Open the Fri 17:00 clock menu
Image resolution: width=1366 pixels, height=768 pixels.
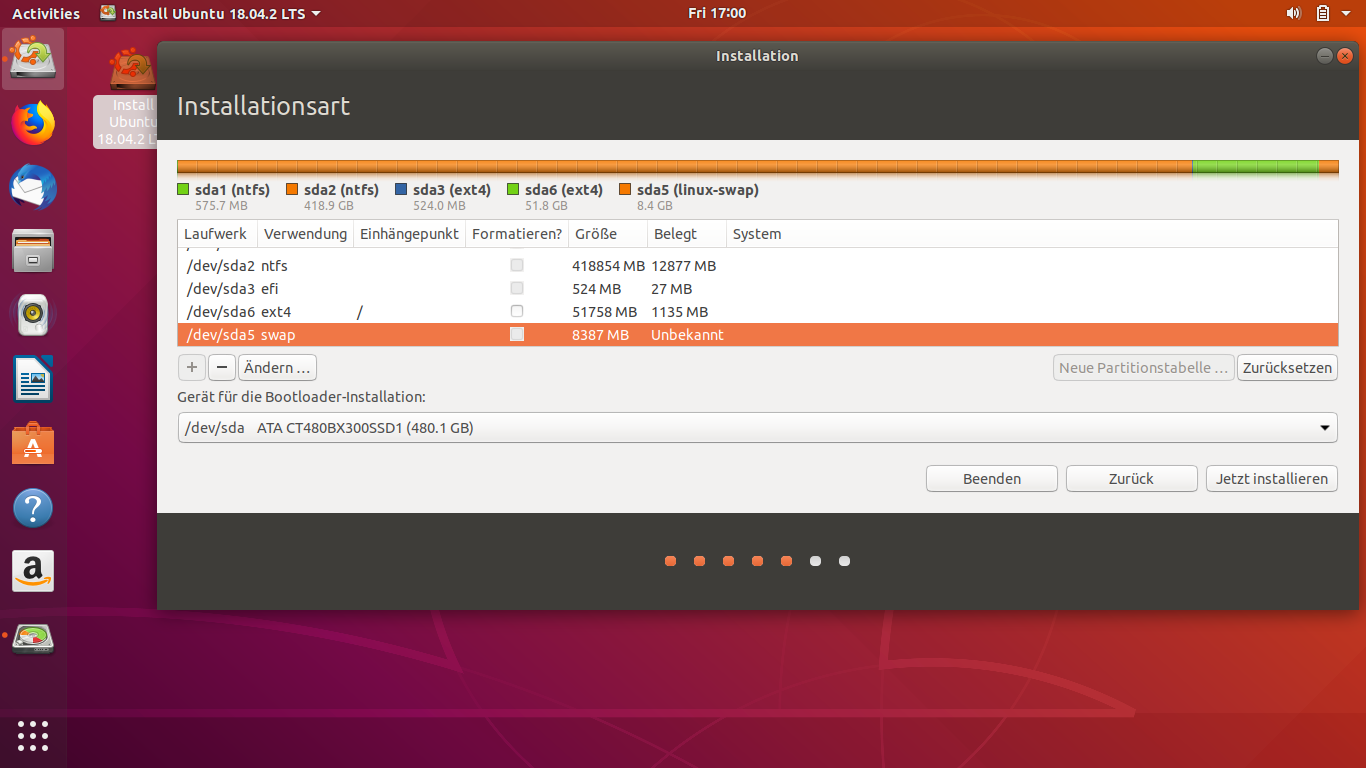(717, 13)
